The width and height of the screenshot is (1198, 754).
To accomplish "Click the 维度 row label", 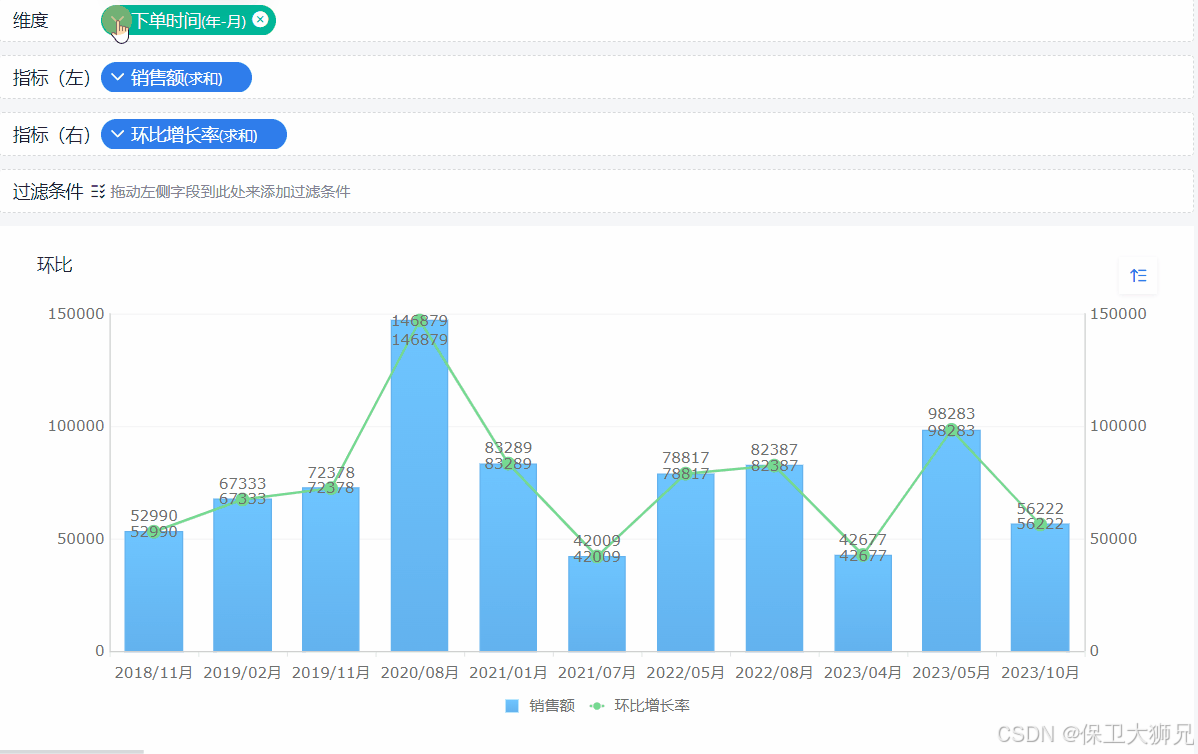I will 31,21.
